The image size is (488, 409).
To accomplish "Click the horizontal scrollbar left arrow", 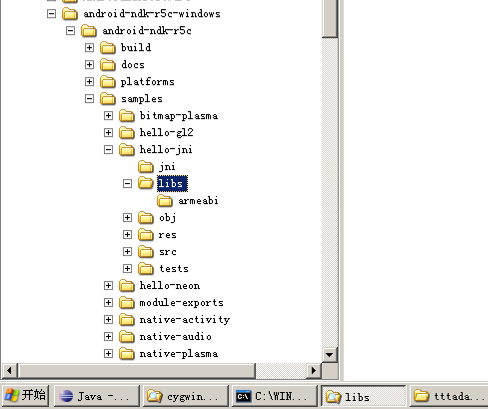I will tap(9, 370).
